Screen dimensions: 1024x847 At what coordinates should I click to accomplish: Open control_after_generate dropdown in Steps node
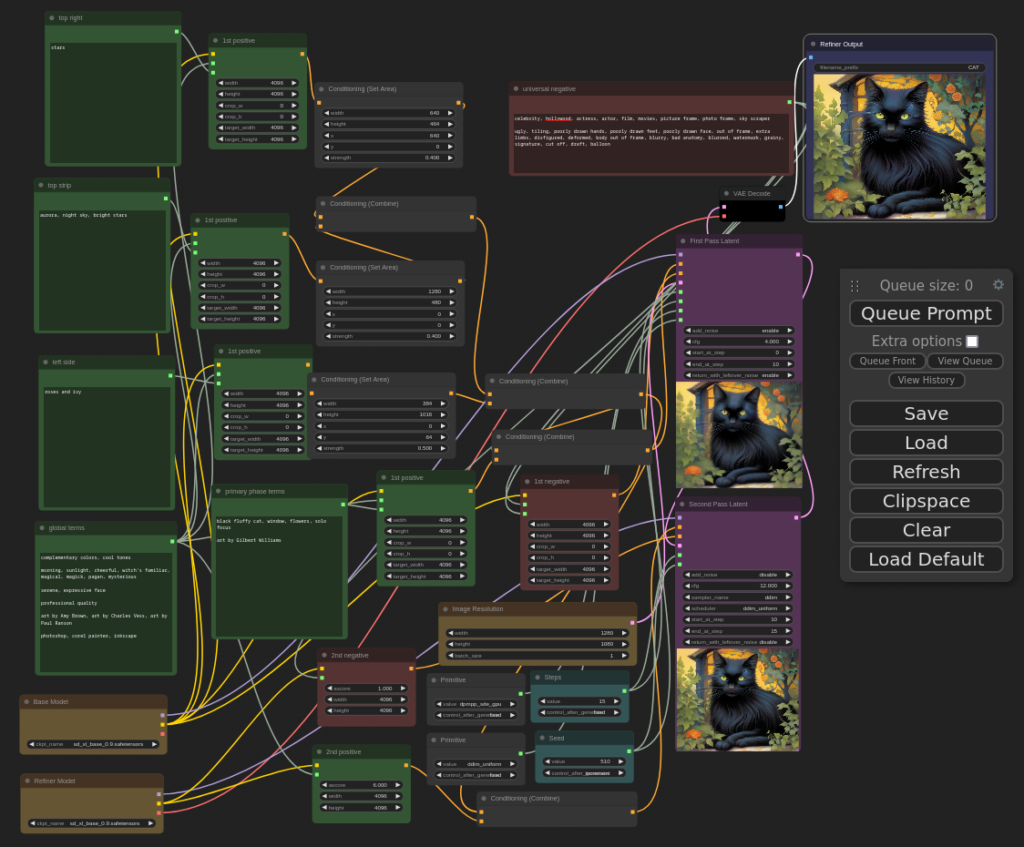click(x=579, y=712)
